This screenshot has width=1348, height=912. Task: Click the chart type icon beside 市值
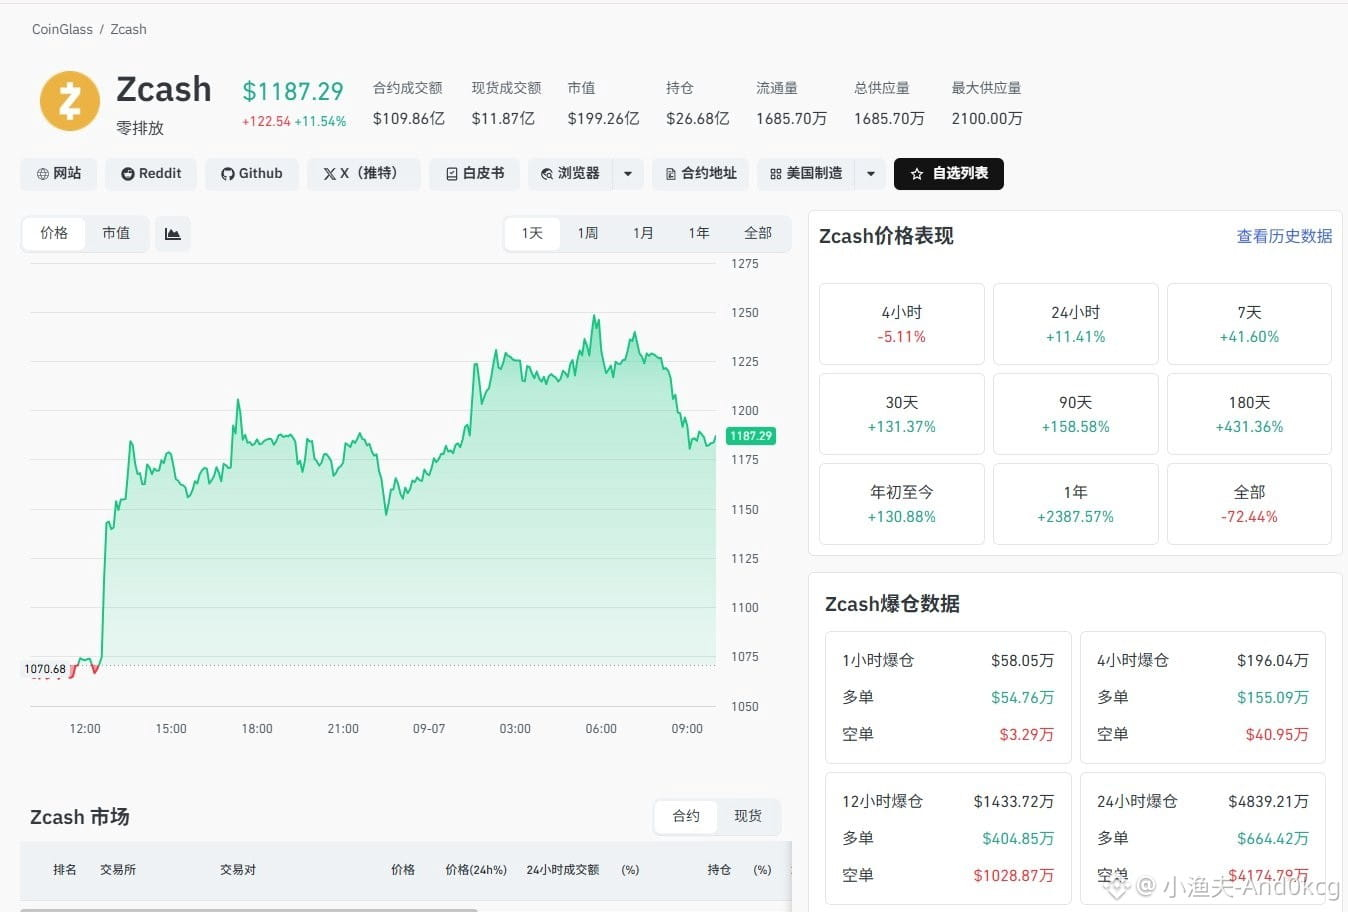tap(173, 234)
